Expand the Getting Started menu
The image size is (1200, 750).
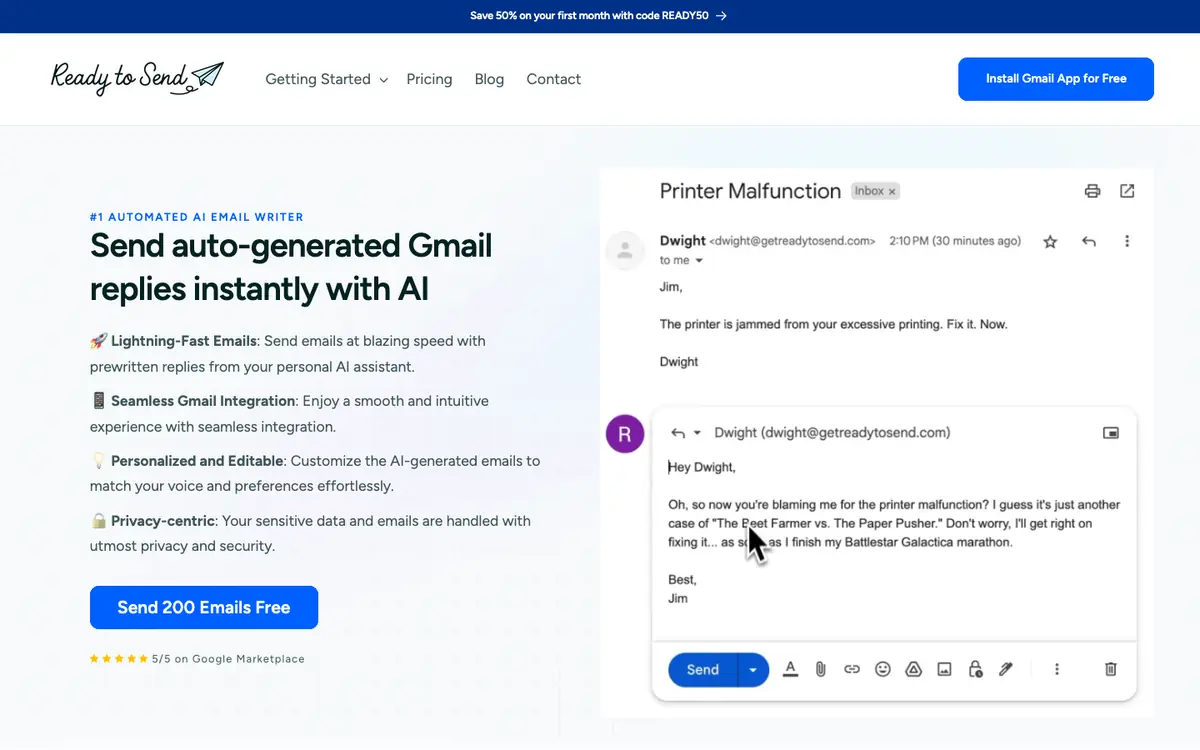coord(326,79)
